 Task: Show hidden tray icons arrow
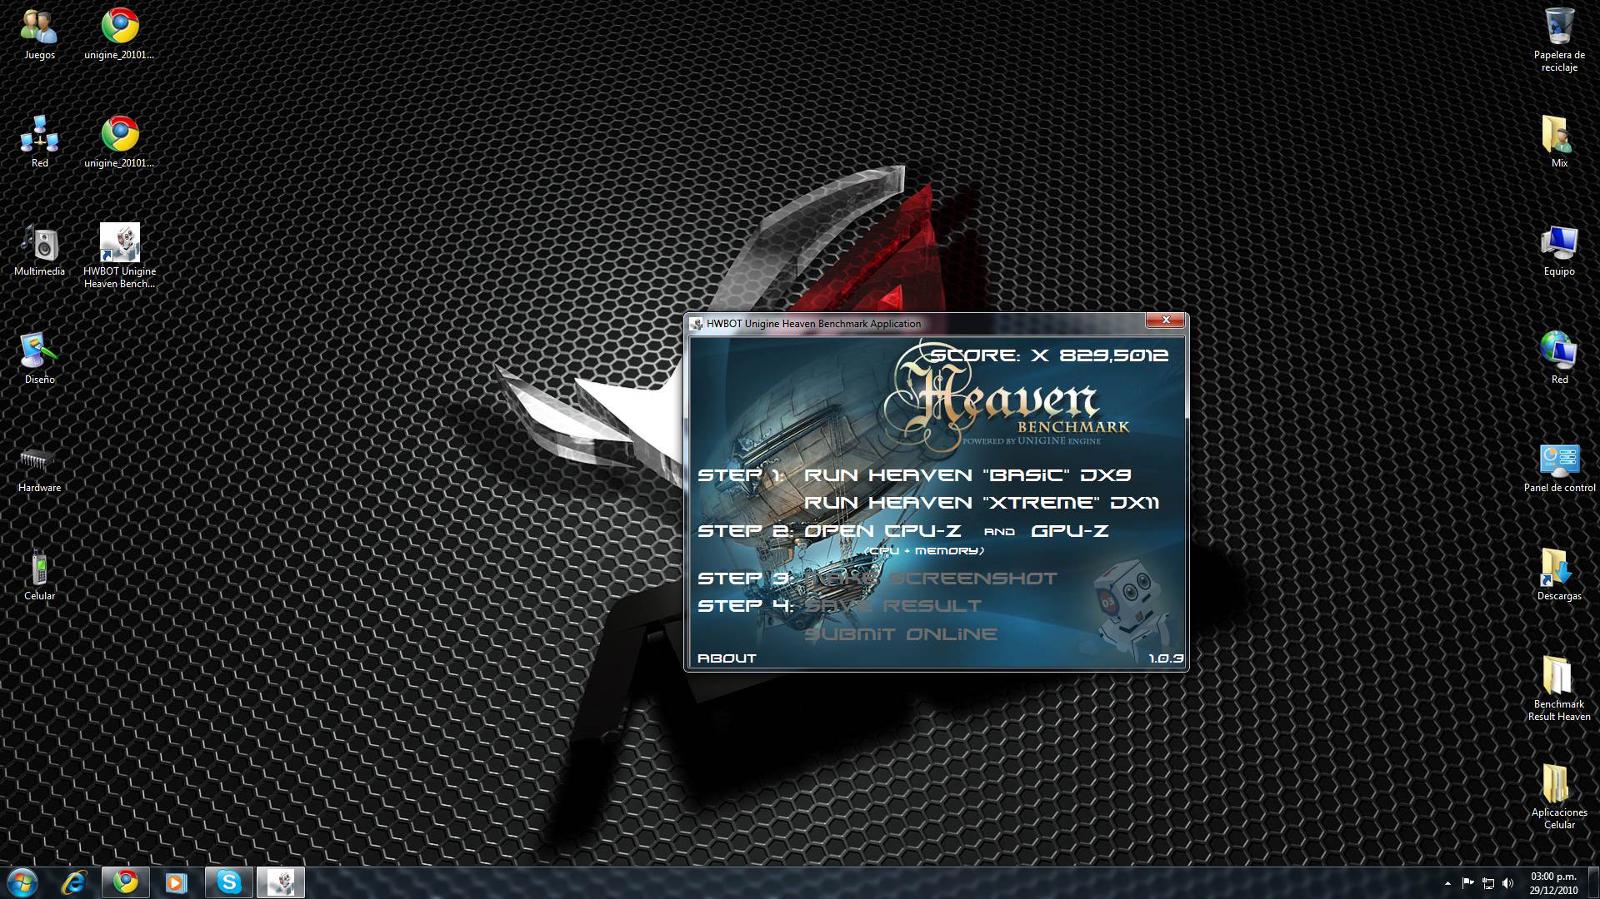pos(1447,883)
